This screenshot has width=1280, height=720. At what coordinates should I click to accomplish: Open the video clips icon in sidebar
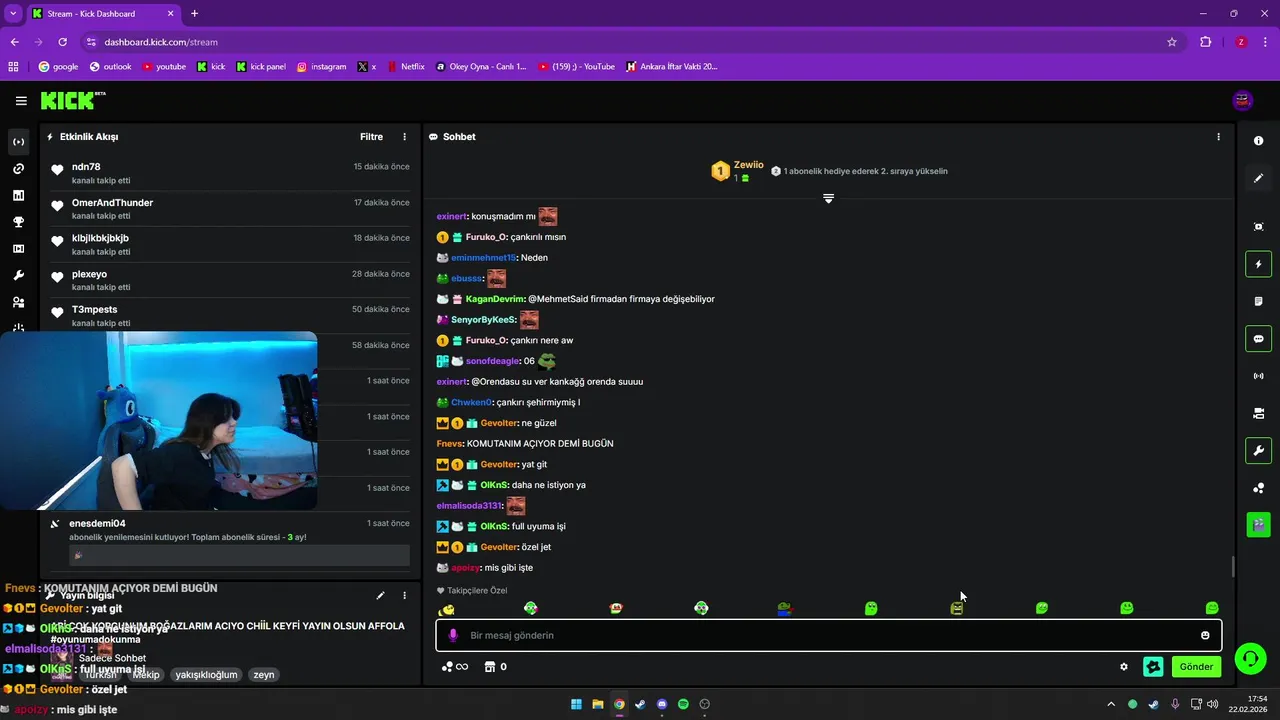click(x=18, y=249)
